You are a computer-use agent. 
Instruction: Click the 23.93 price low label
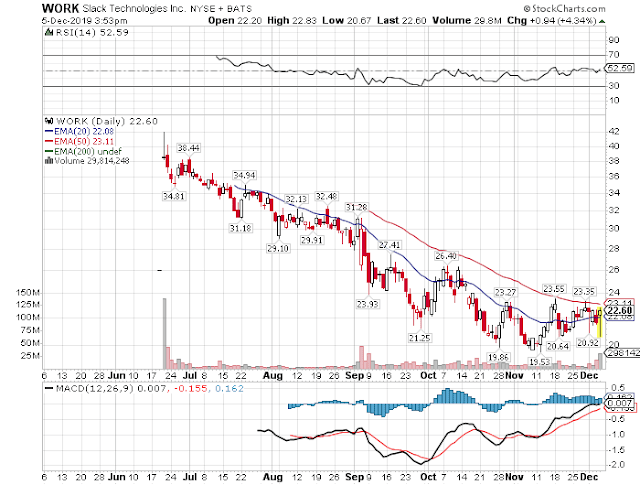click(x=367, y=304)
